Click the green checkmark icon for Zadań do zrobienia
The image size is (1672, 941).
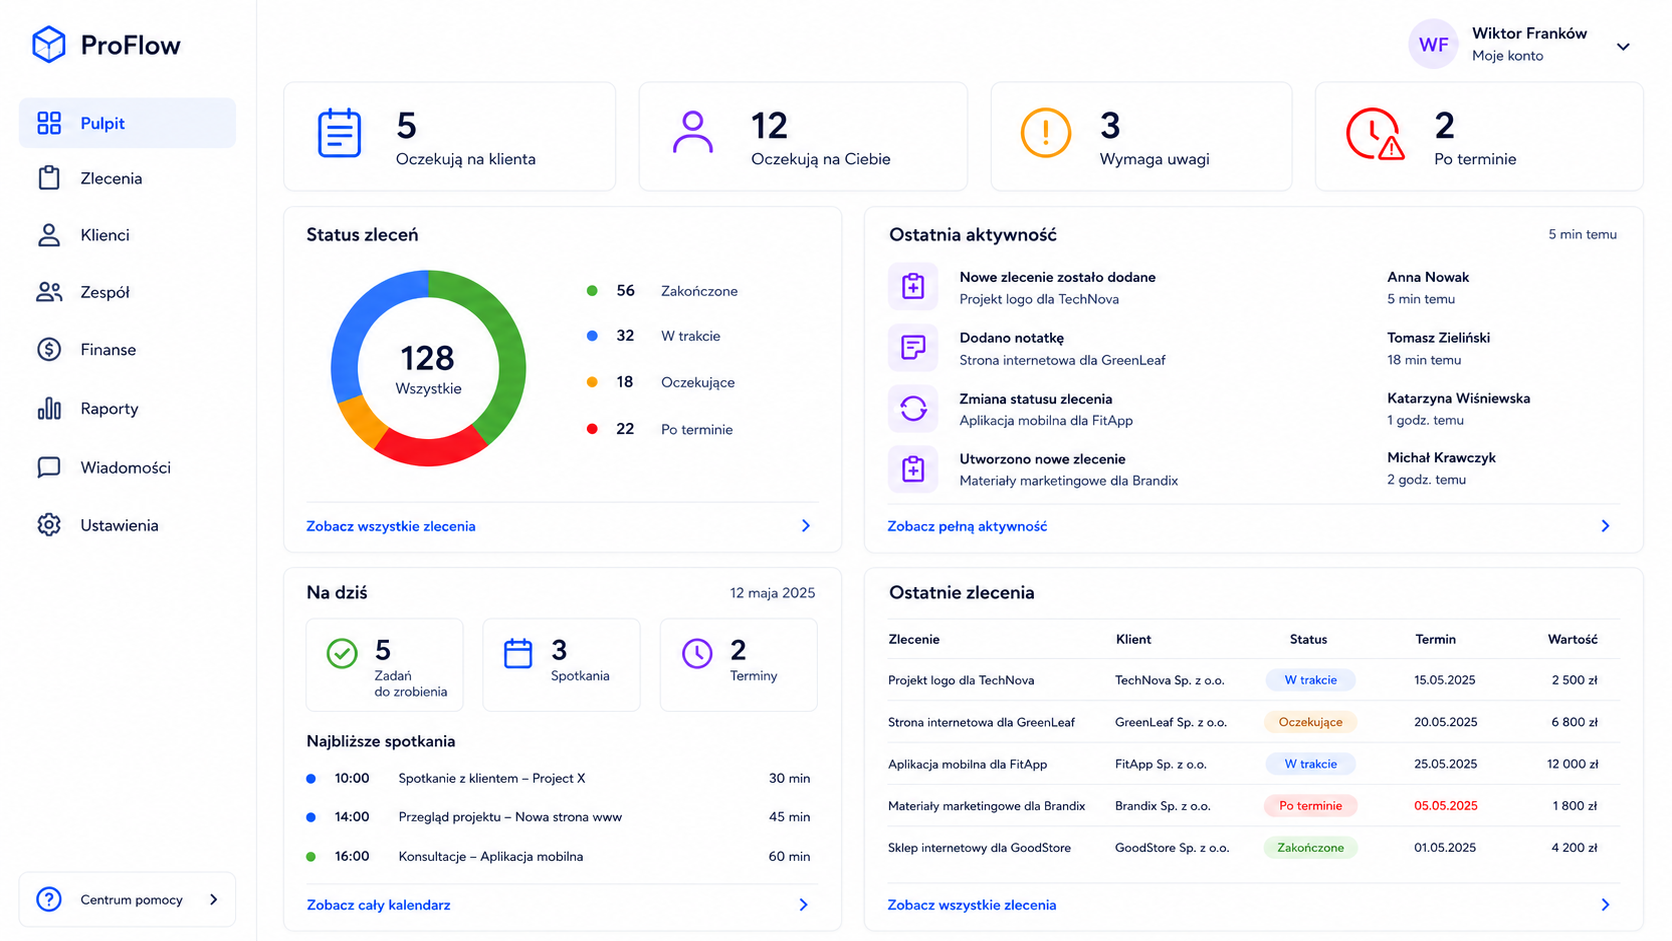pos(342,654)
